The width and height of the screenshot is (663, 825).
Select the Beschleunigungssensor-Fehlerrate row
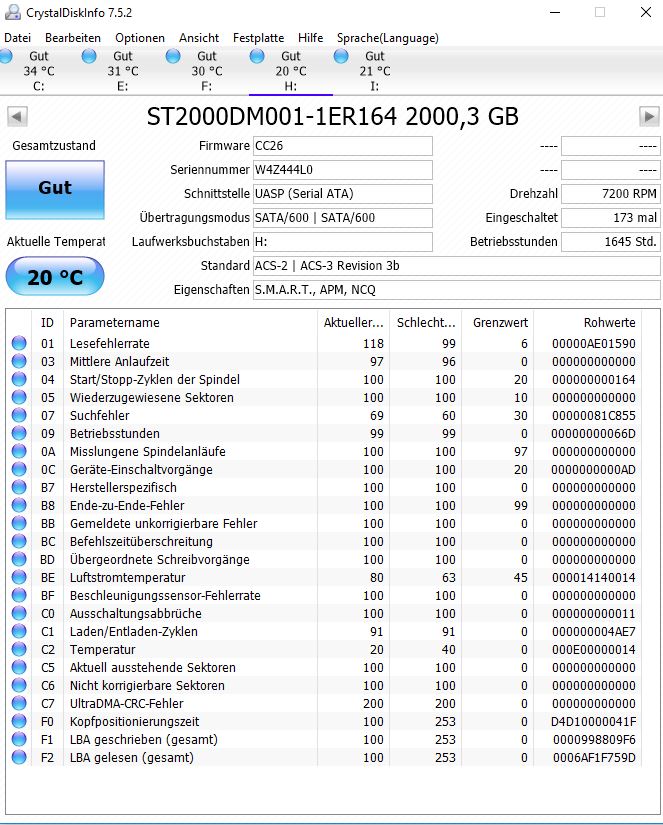pos(324,595)
